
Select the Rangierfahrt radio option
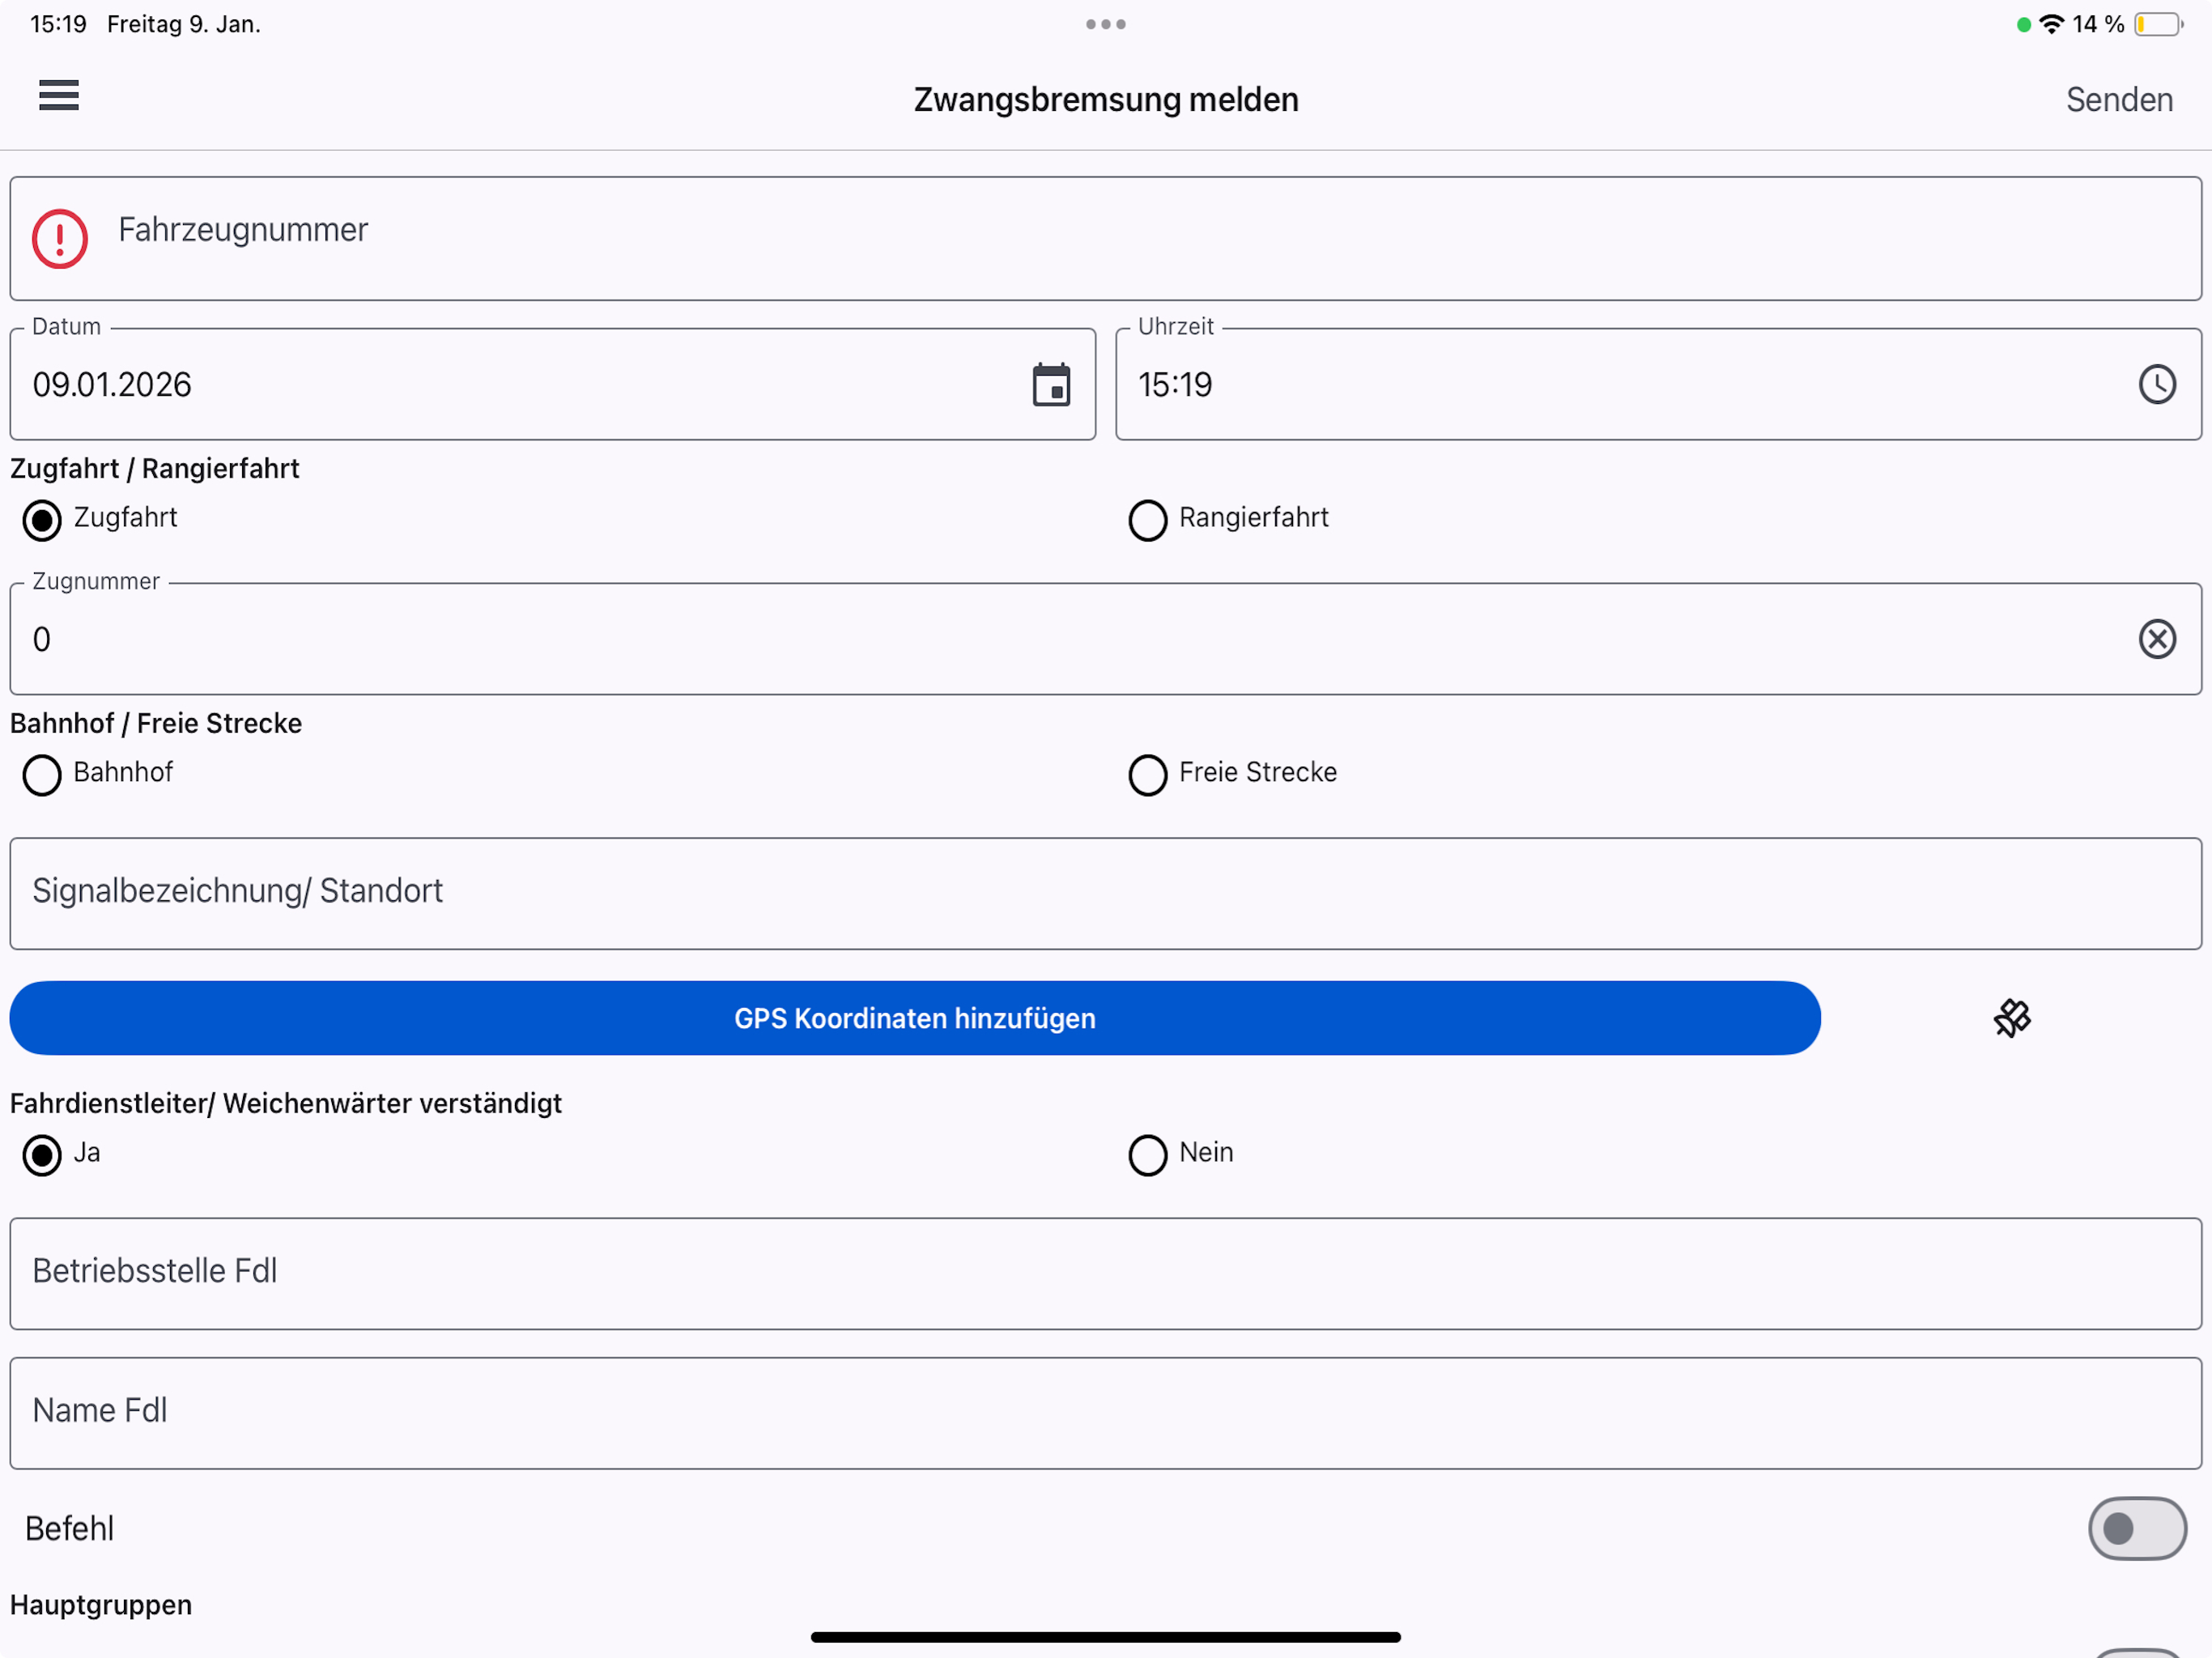click(x=1147, y=520)
